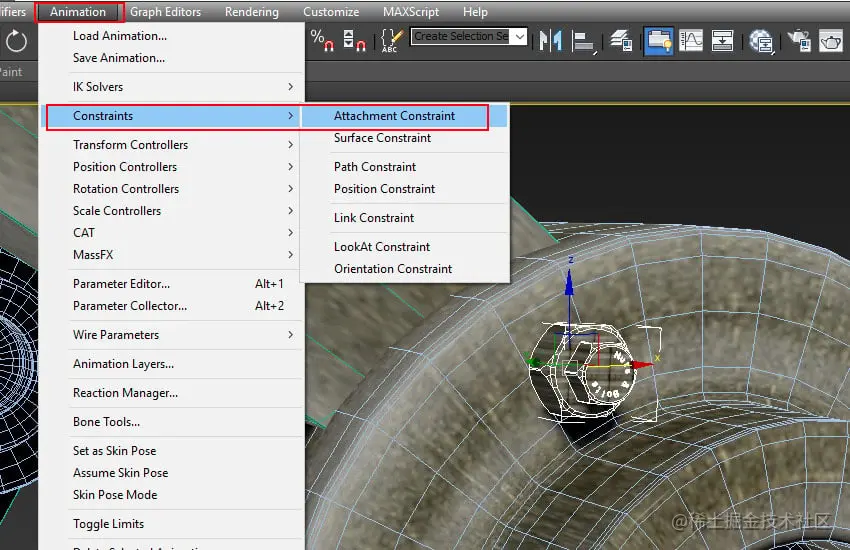
Task: Open the Material Editor icon
Action: tap(762, 41)
